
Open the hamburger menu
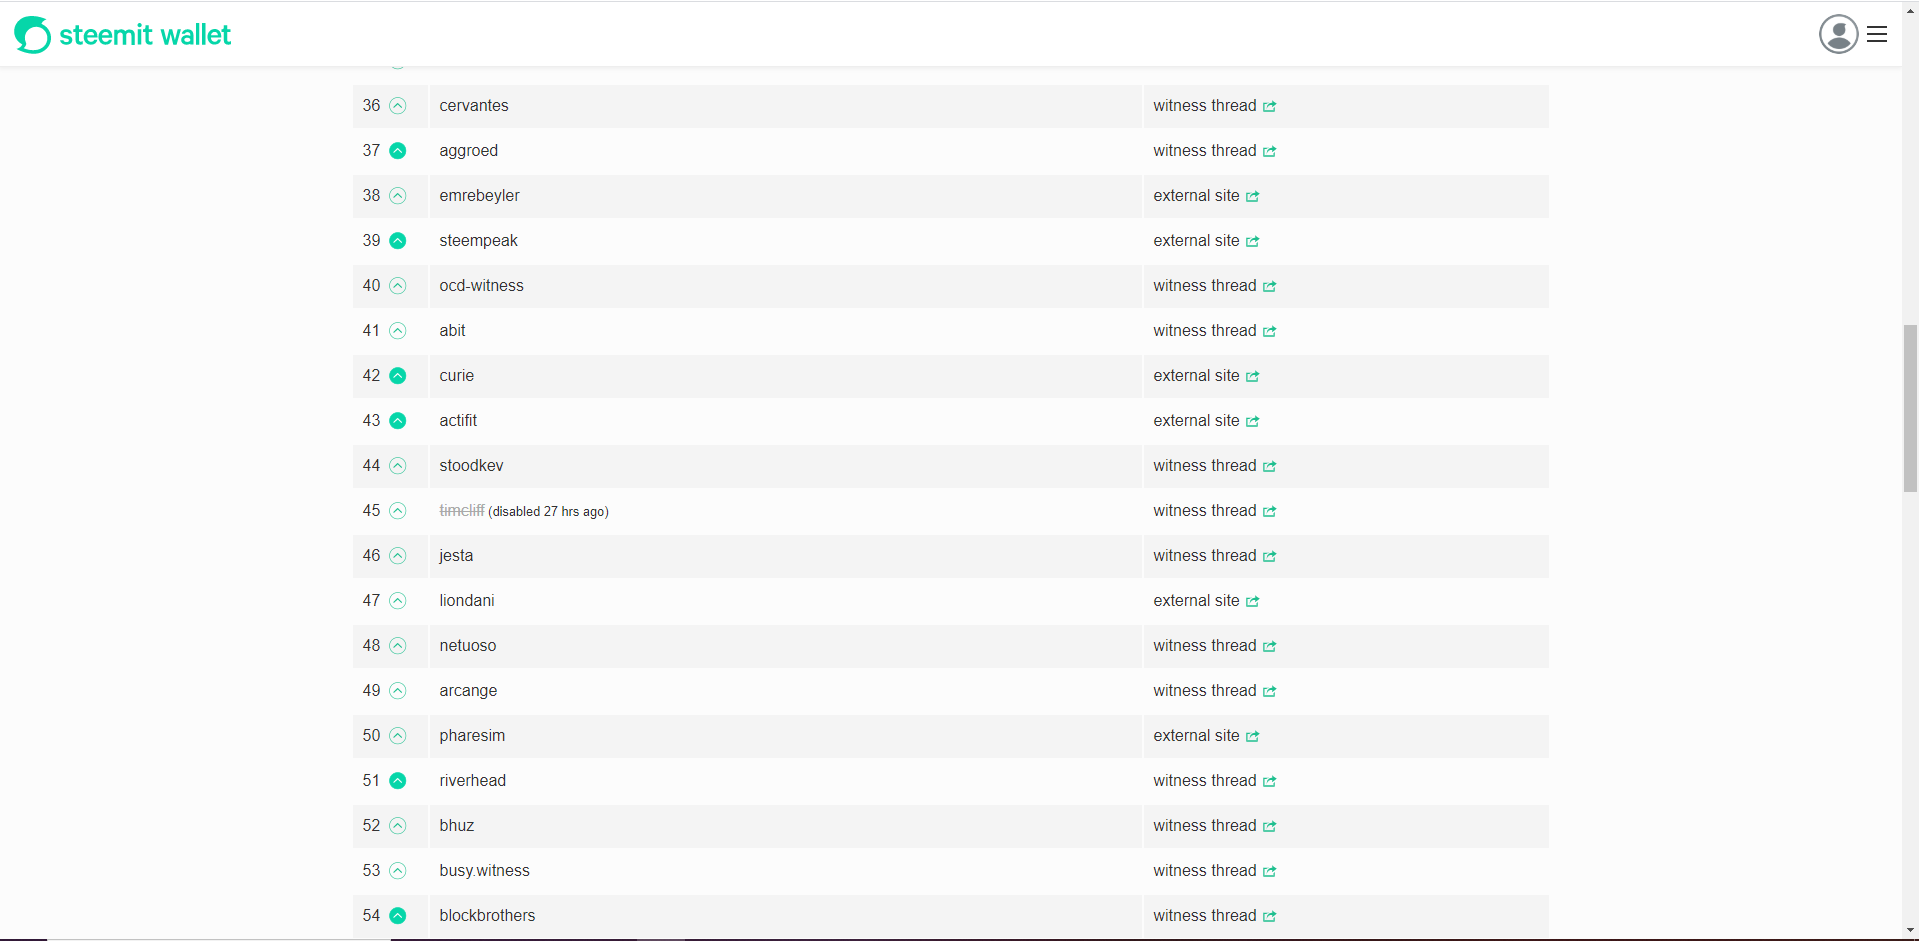click(1877, 34)
